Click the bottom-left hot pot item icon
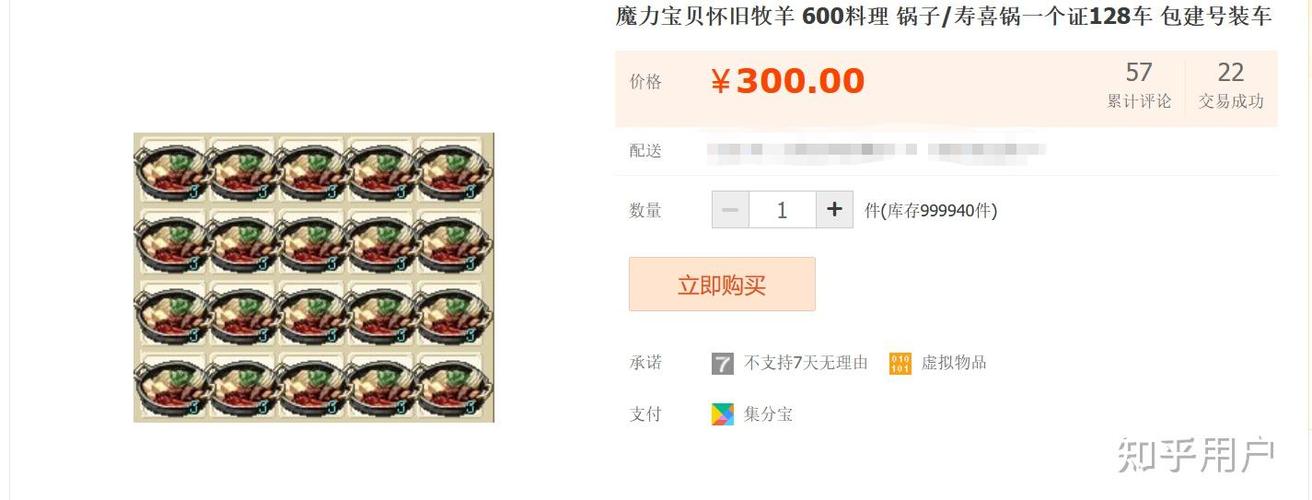Viewport: 1312px width, 500px height. (x=170, y=386)
